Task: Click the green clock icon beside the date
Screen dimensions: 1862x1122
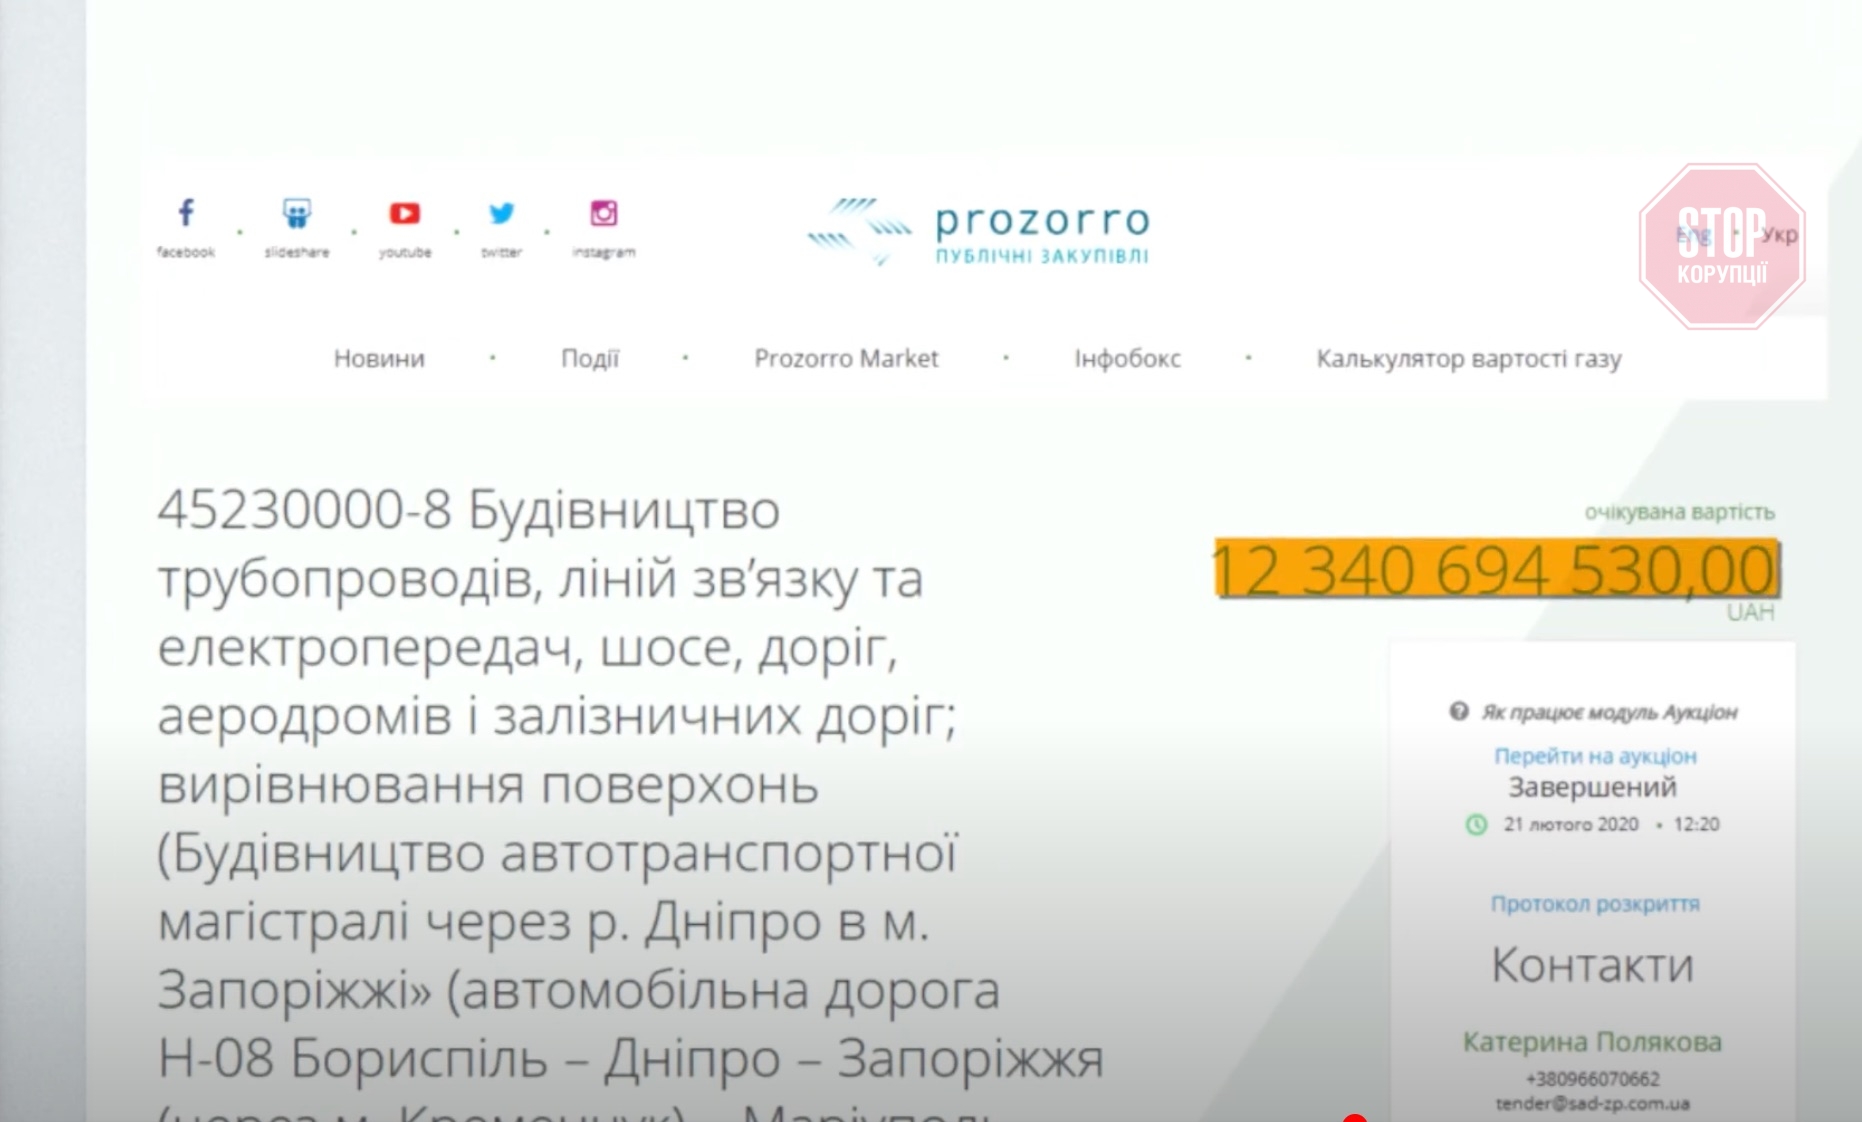Action: point(1476,825)
